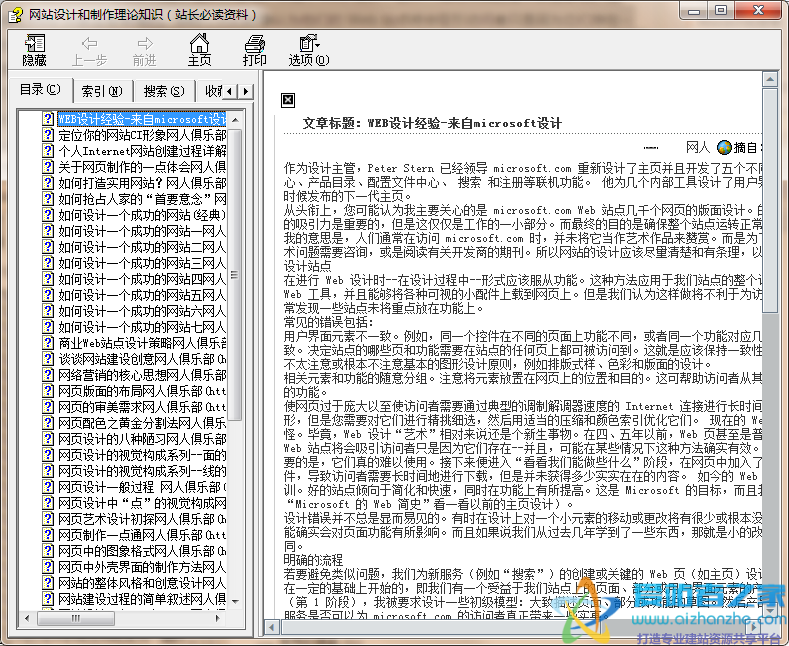Screen dimensions: 789x646
Task: Click the tab strip left scroll arrow
Action: (229, 92)
